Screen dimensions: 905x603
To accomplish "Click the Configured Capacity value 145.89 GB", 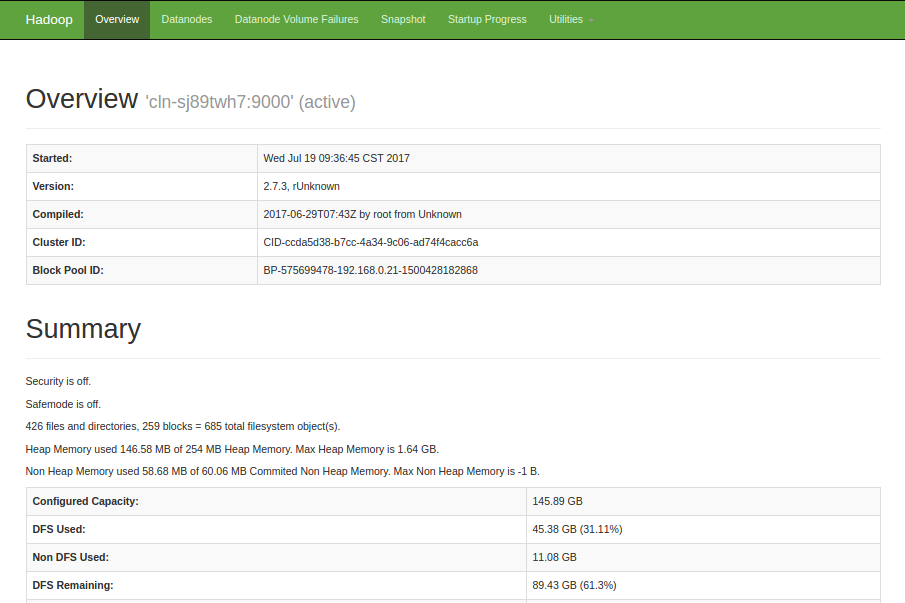I will pyautogui.click(x=557, y=501).
